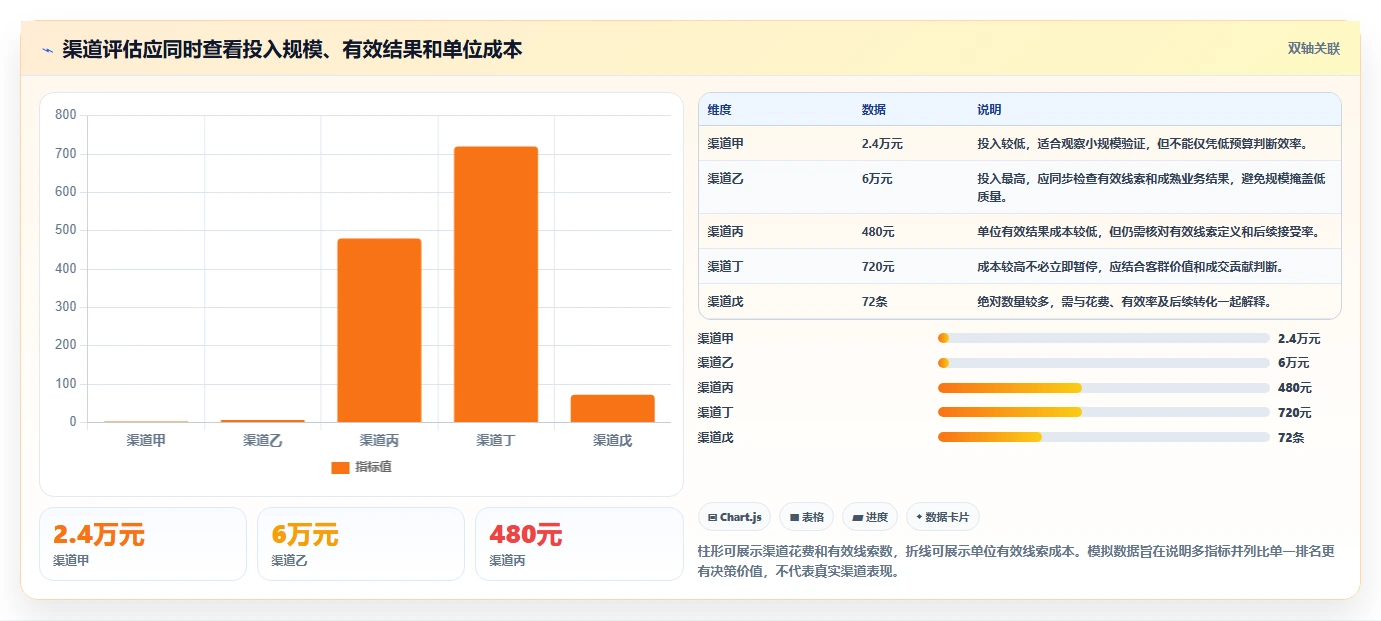
Task: Click the 渠道戊 bar in the chart
Action: (613, 408)
